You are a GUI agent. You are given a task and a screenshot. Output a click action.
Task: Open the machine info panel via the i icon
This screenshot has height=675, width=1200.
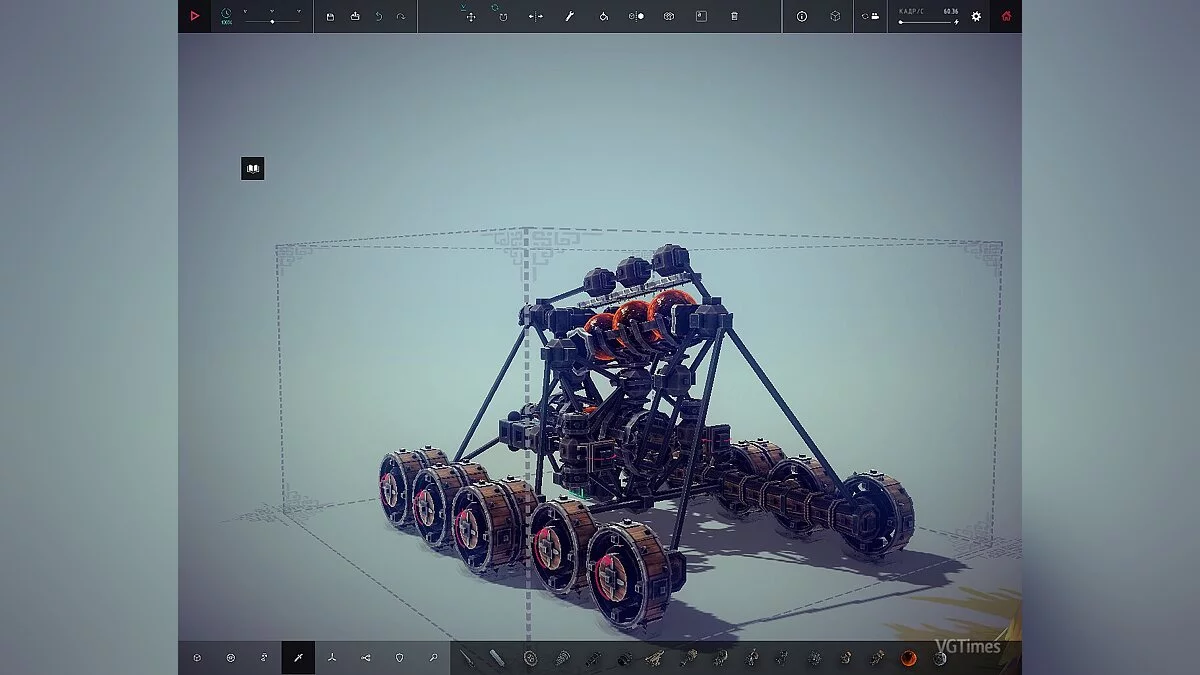(800, 16)
